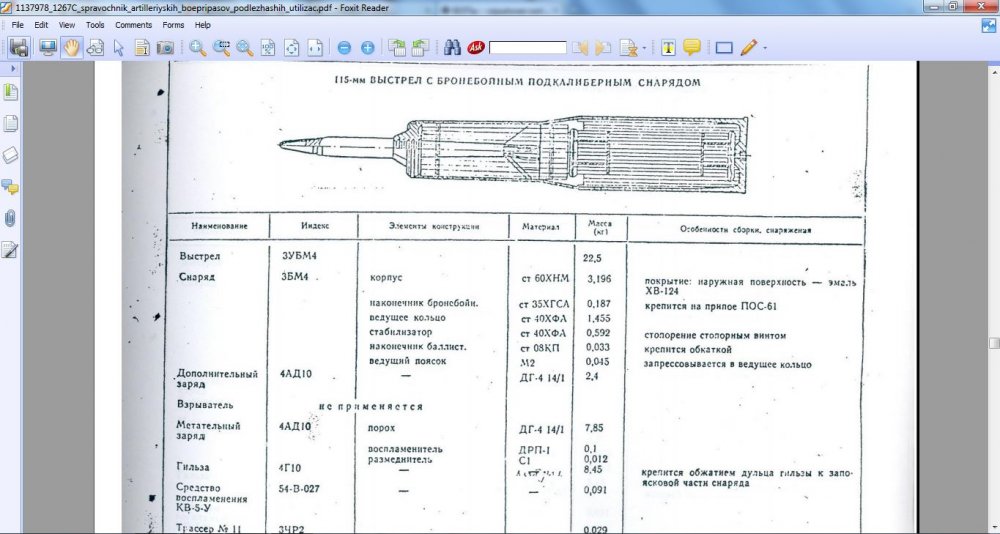Click the text 'крепится обкаткой'
The height and width of the screenshot is (534, 1000).
pos(688,350)
